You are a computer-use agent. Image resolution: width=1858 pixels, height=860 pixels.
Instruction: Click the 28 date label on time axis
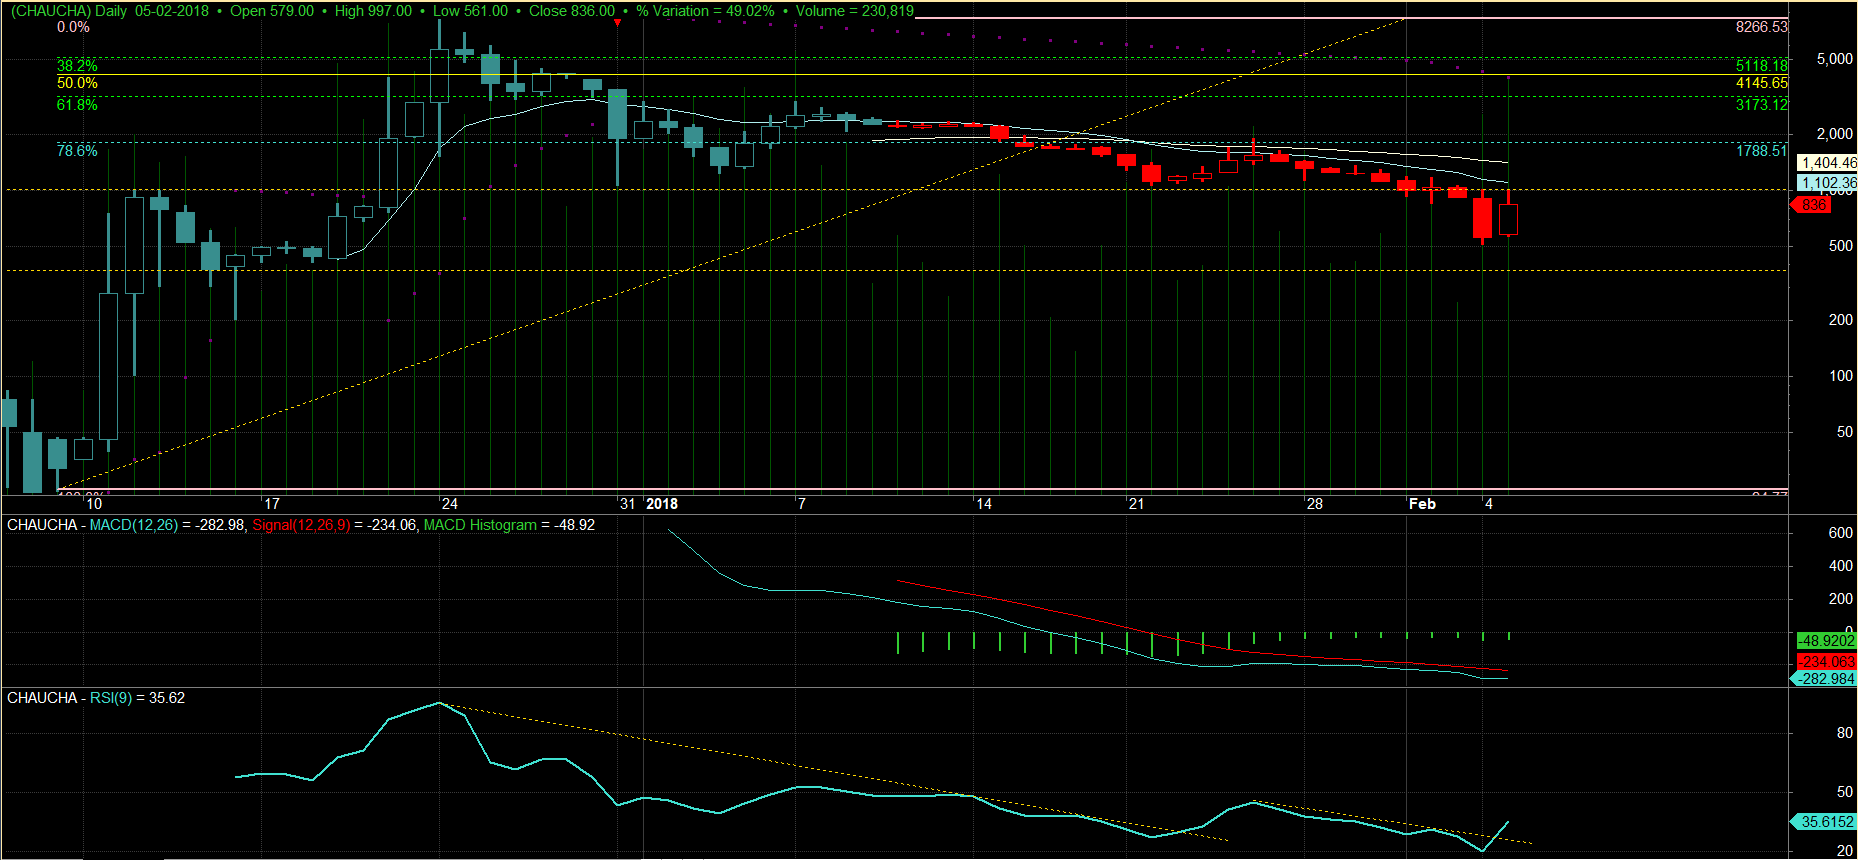click(1314, 504)
